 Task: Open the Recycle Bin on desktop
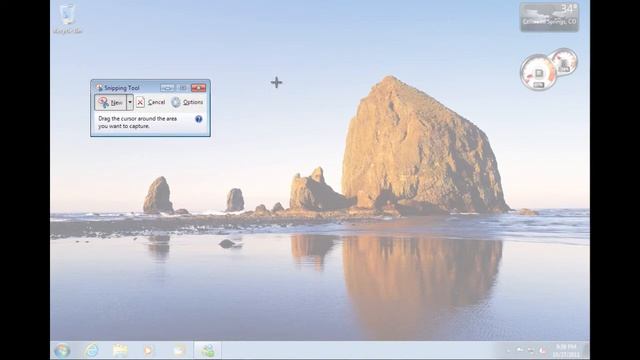click(67, 19)
